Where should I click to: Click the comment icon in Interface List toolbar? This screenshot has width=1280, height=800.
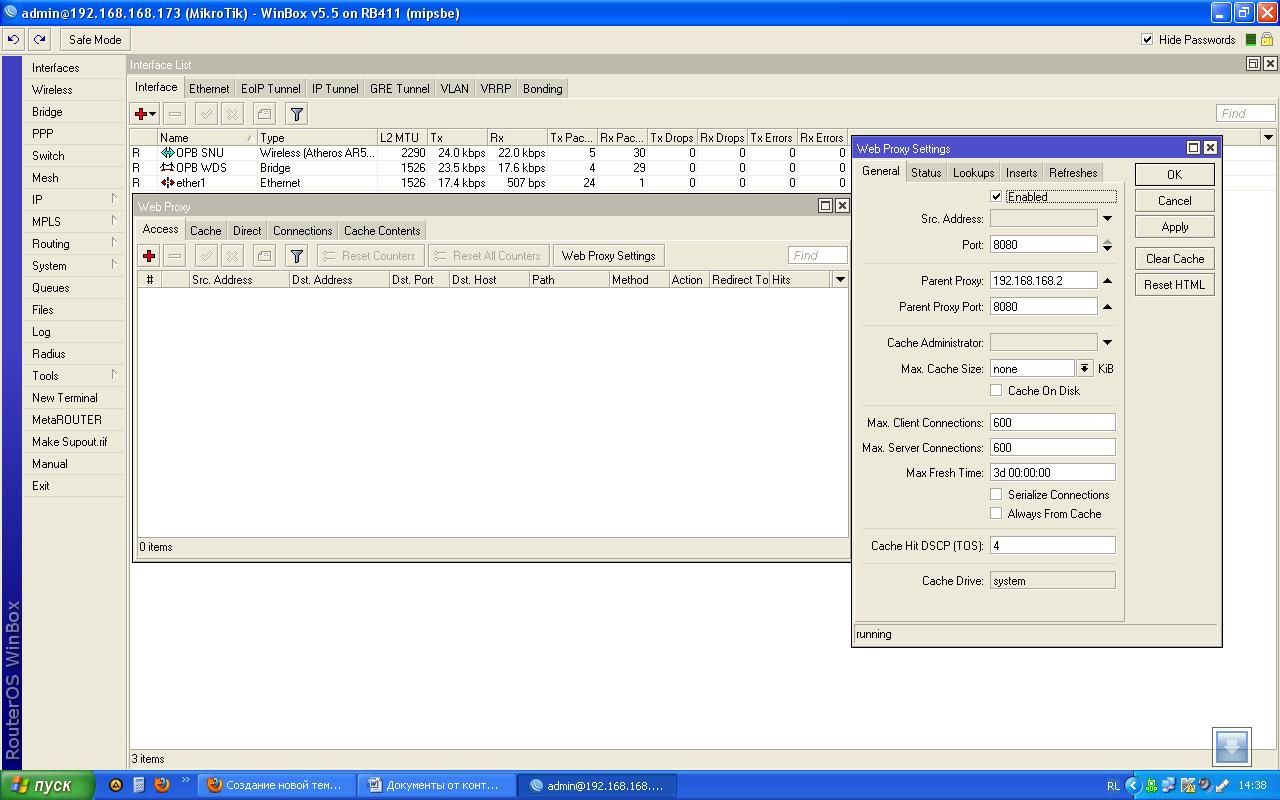[x=264, y=114]
